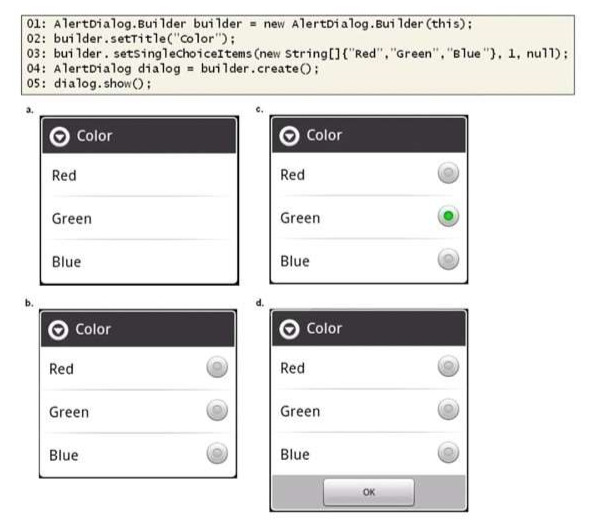Viewport: 591px width, 522px height.
Task: Select the Red radio button in dialog b
Action: (x=217, y=367)
